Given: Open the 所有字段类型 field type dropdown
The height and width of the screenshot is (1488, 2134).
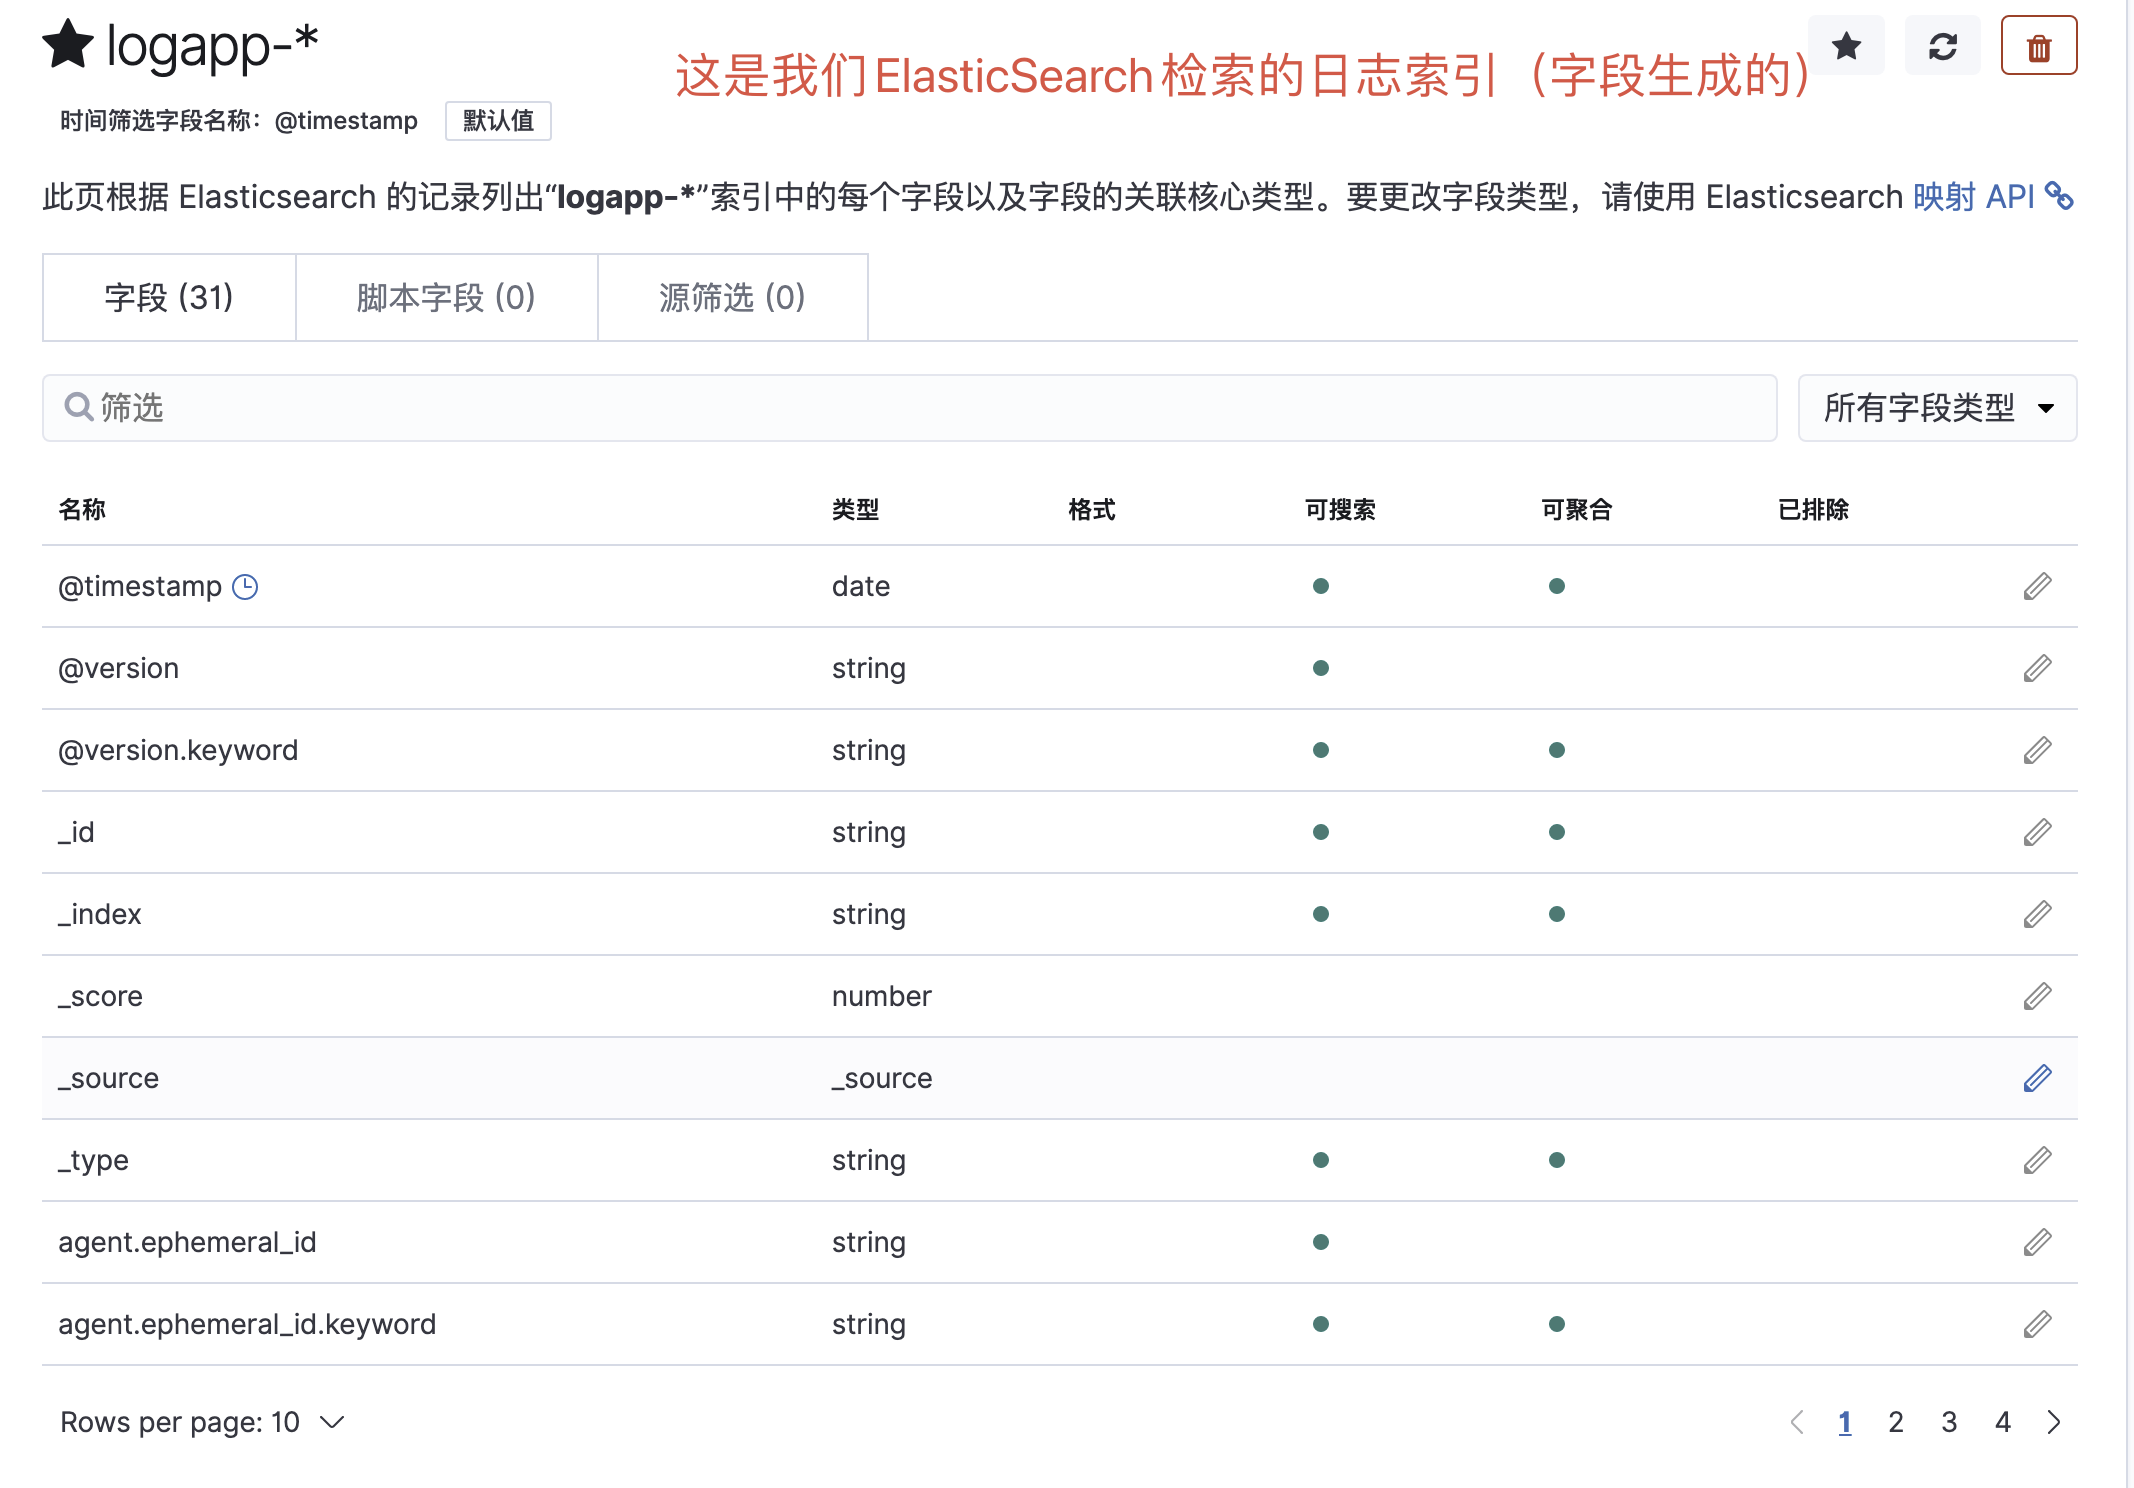Looking at the screenshot, I should [x=1937, y=408].
